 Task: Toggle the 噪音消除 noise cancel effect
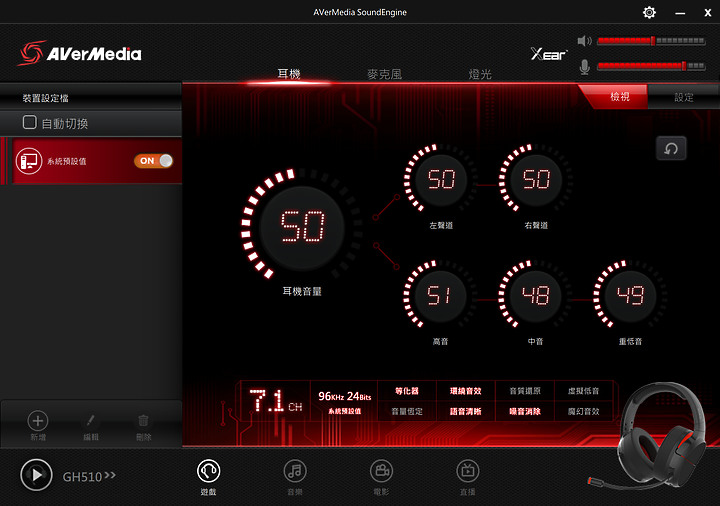(525, 411)
